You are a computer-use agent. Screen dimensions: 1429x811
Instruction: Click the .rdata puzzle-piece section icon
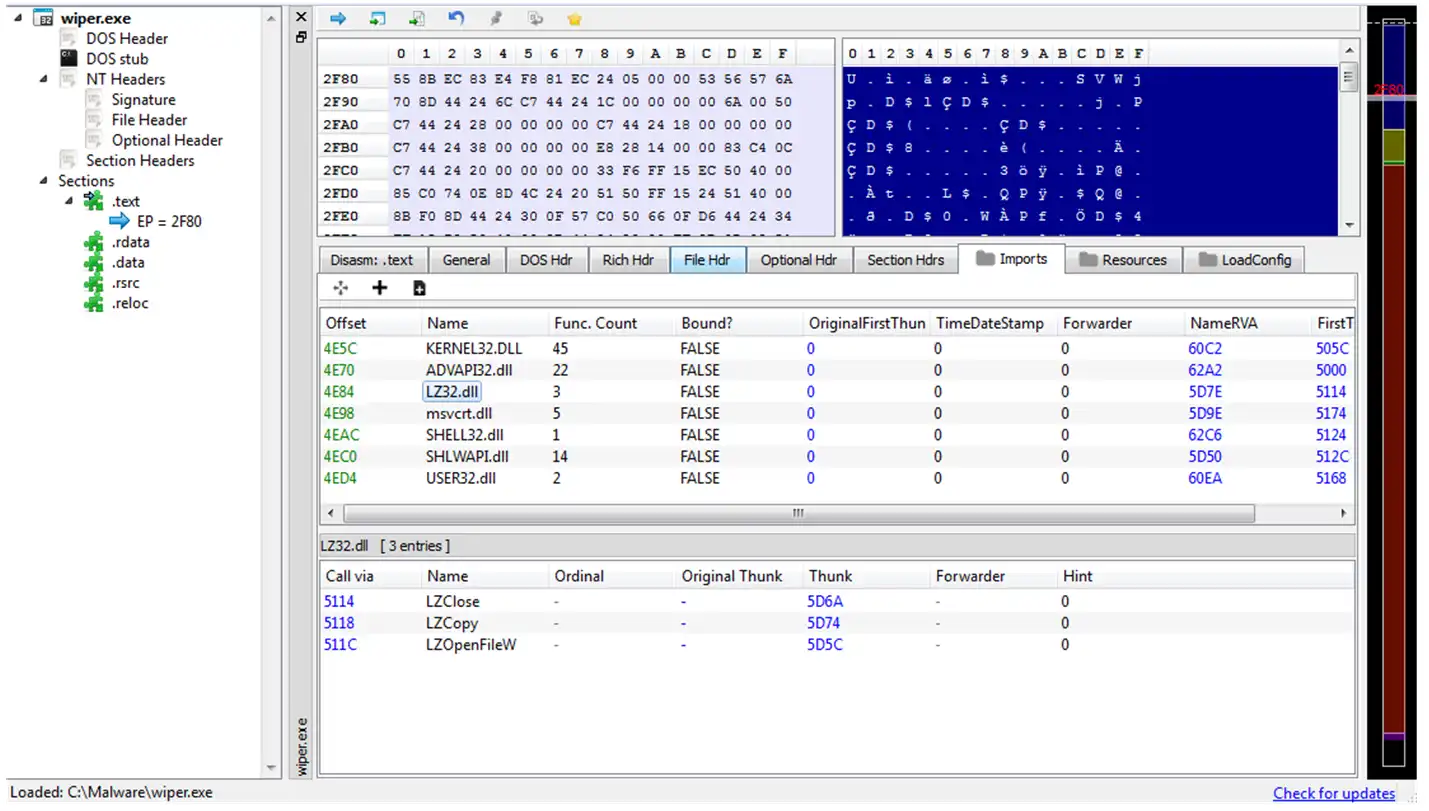click(94, 242)
